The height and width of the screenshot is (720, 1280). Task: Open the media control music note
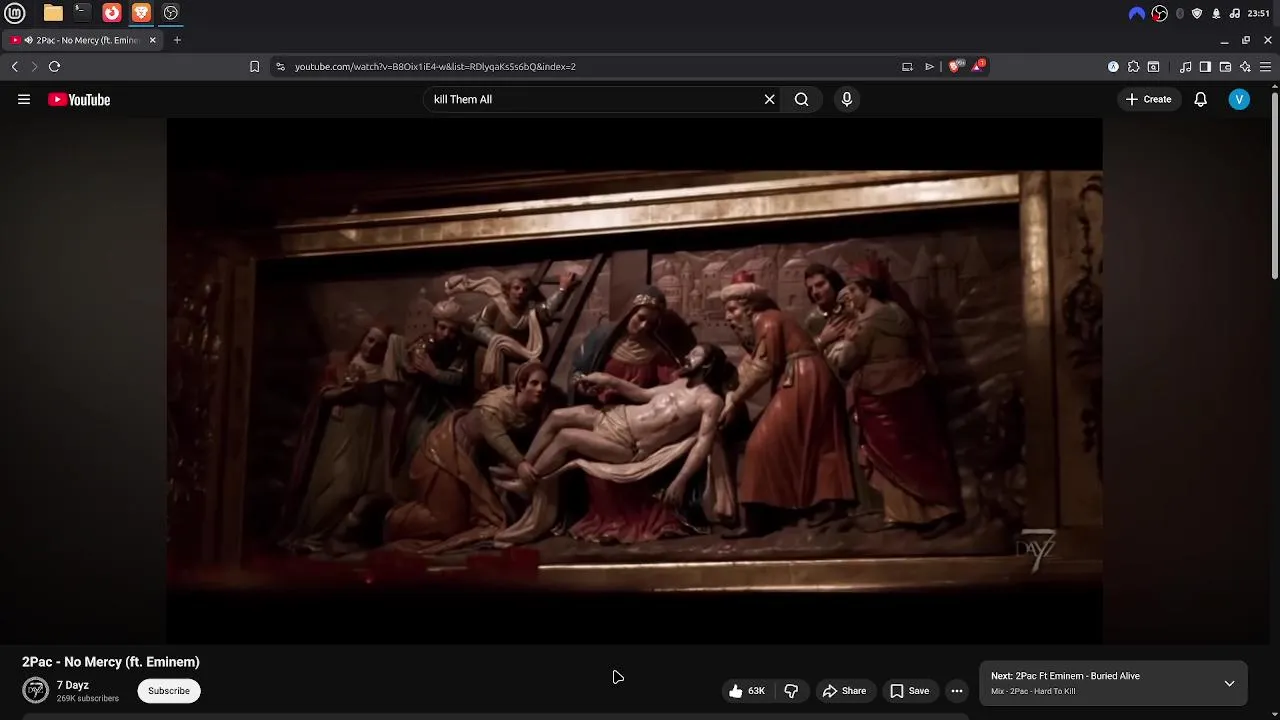click(1185, 66)
